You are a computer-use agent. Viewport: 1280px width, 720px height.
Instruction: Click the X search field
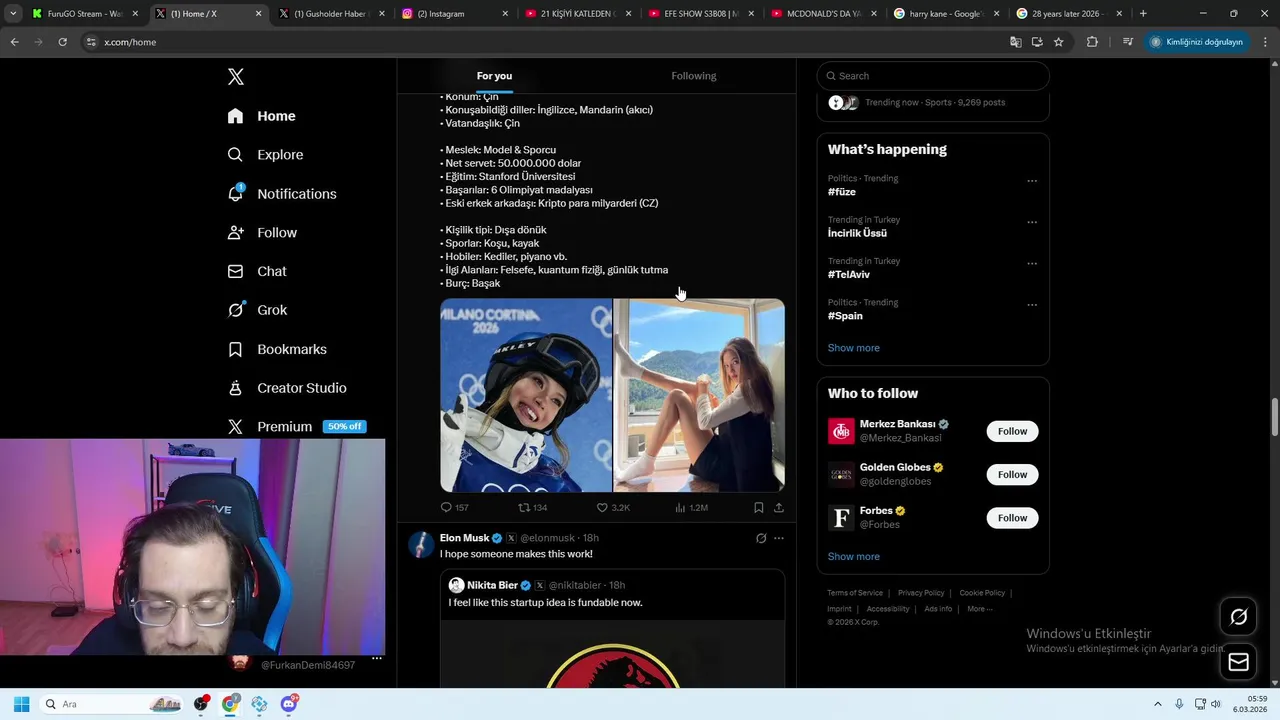tap(933, 76)
